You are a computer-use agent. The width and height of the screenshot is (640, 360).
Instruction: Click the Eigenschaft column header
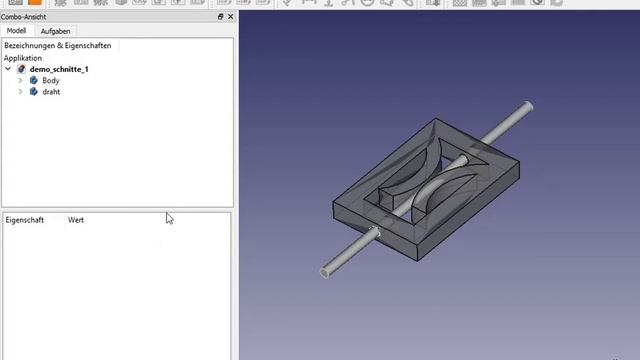24,220
